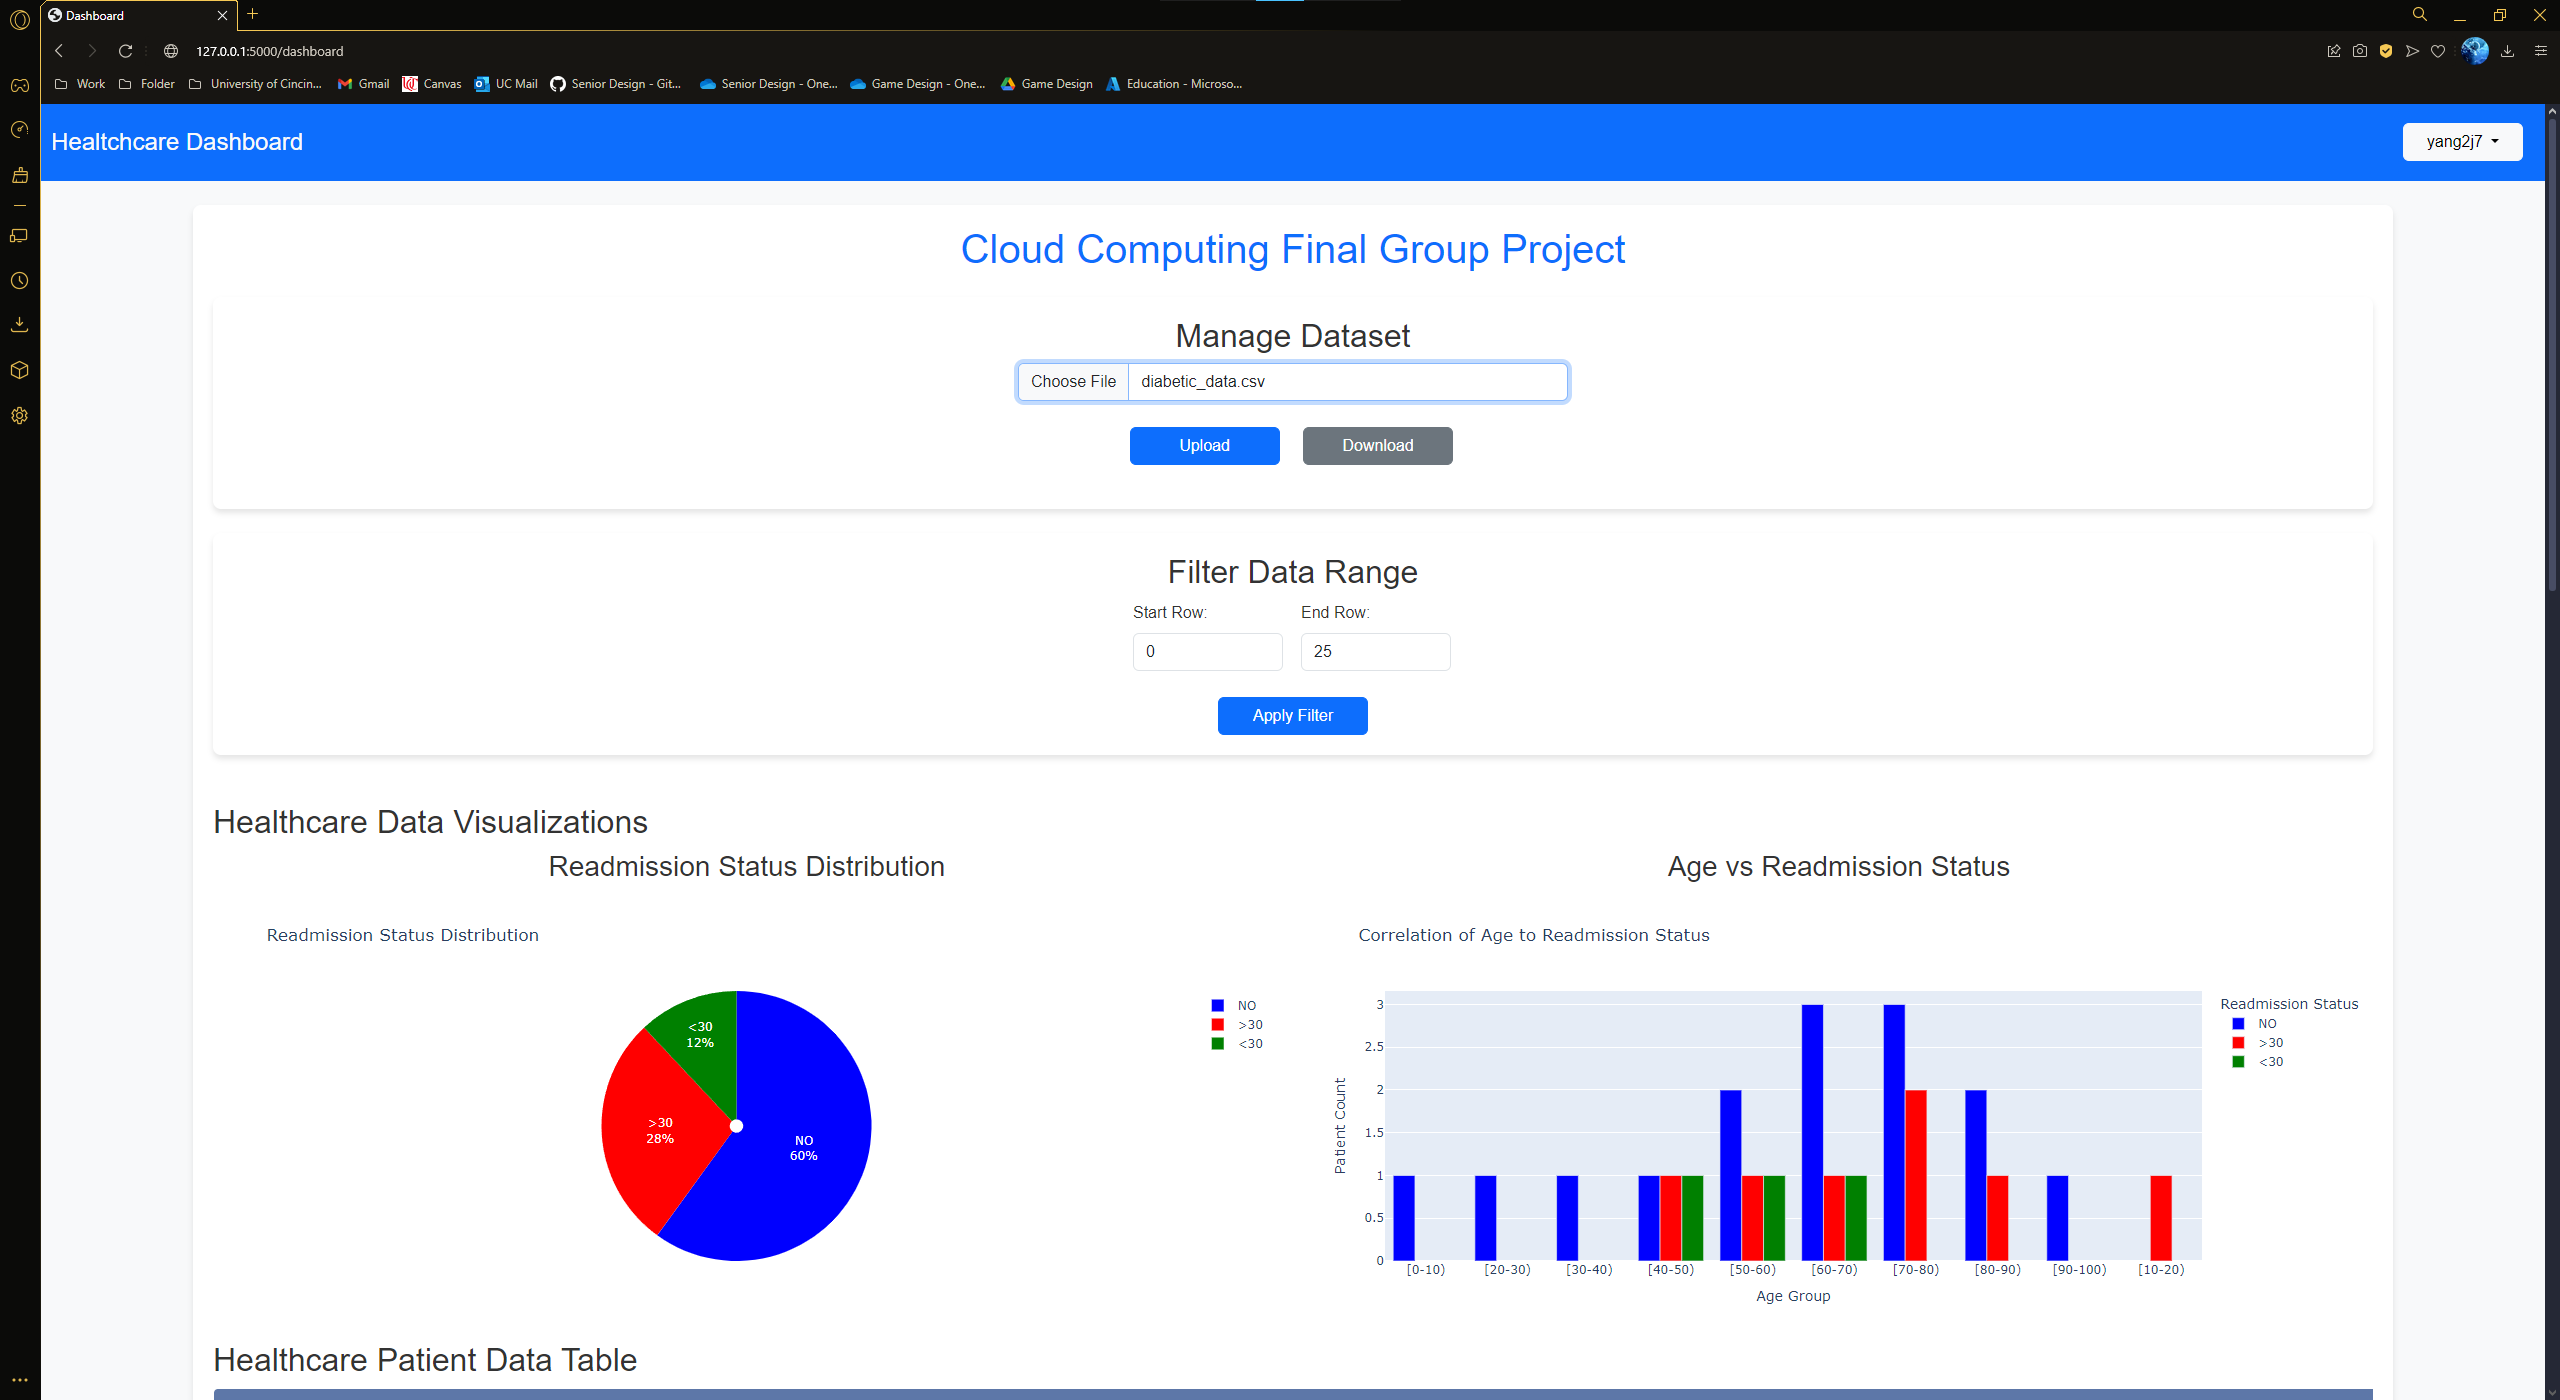Toggle NO in bar chart legend
The width and height of the screenshot is (2560, 1400).
click(2255, 1024)
